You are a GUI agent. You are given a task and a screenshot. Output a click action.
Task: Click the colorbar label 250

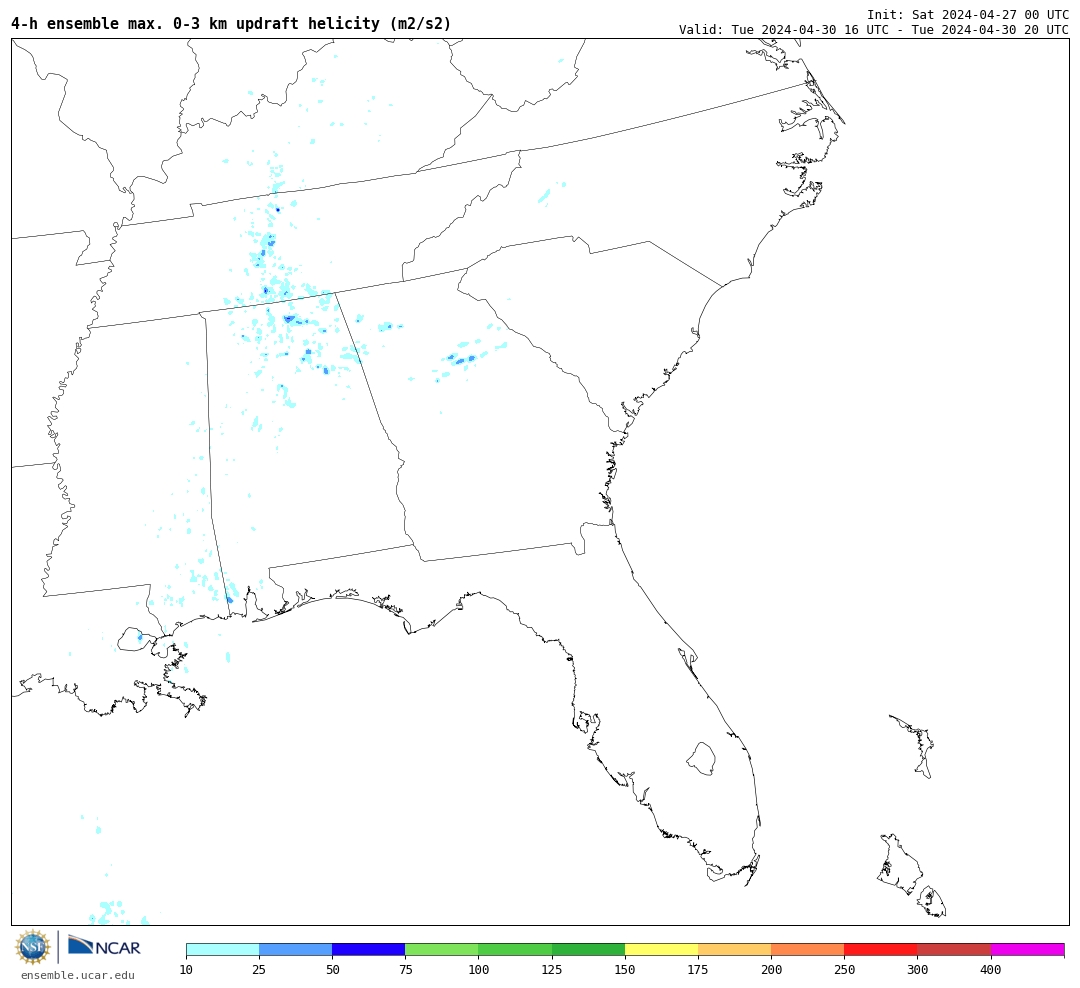(844, 970)
